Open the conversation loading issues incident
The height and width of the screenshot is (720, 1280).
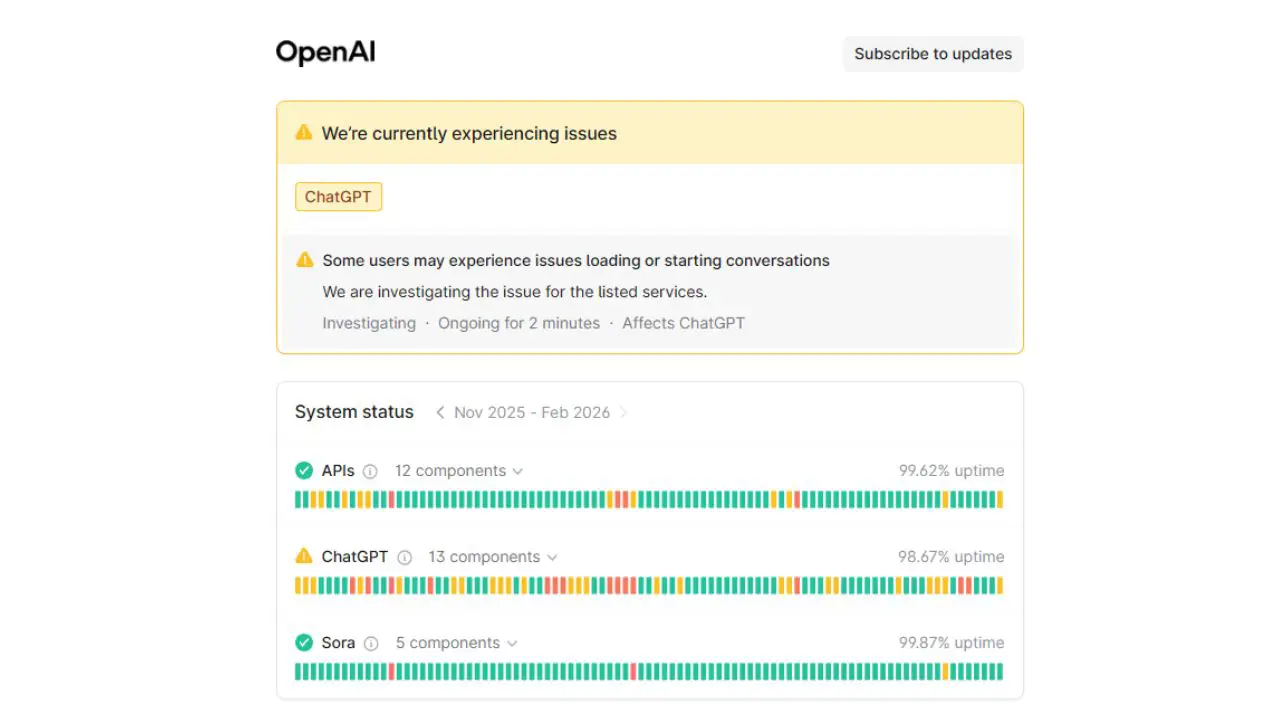point(576,260)
